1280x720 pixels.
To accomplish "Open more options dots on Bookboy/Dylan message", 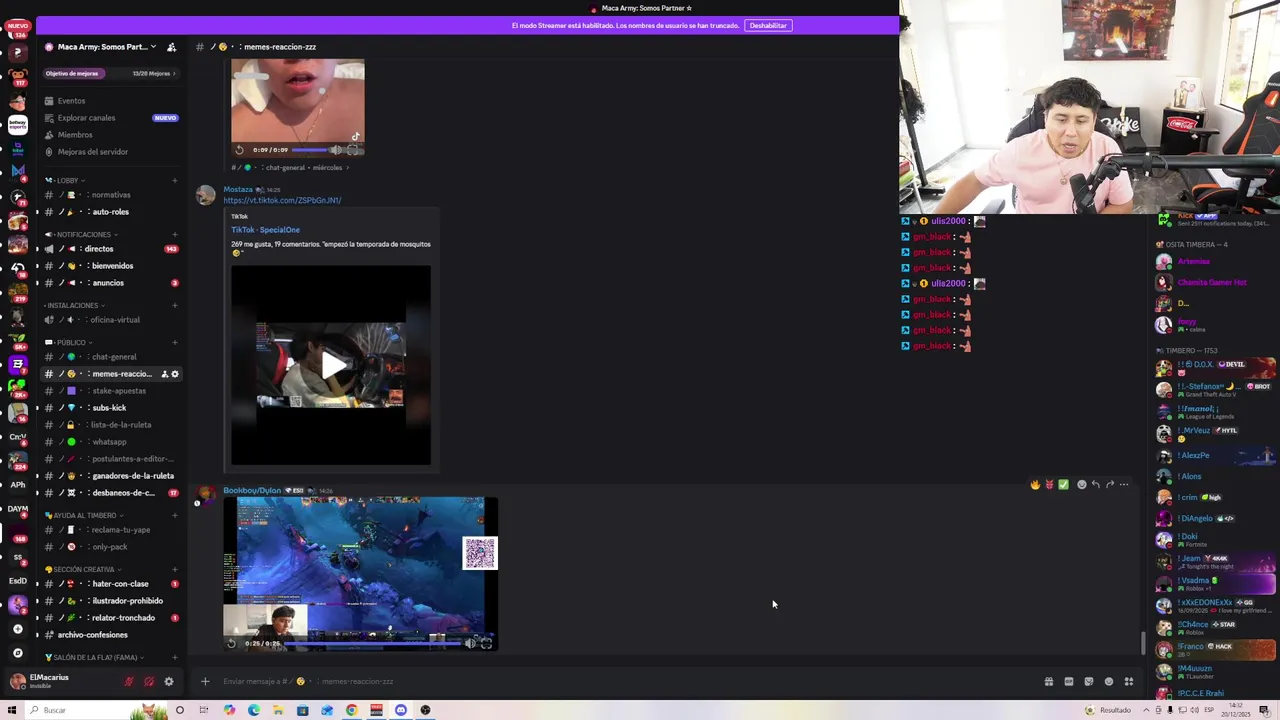I will [1124, 484].
